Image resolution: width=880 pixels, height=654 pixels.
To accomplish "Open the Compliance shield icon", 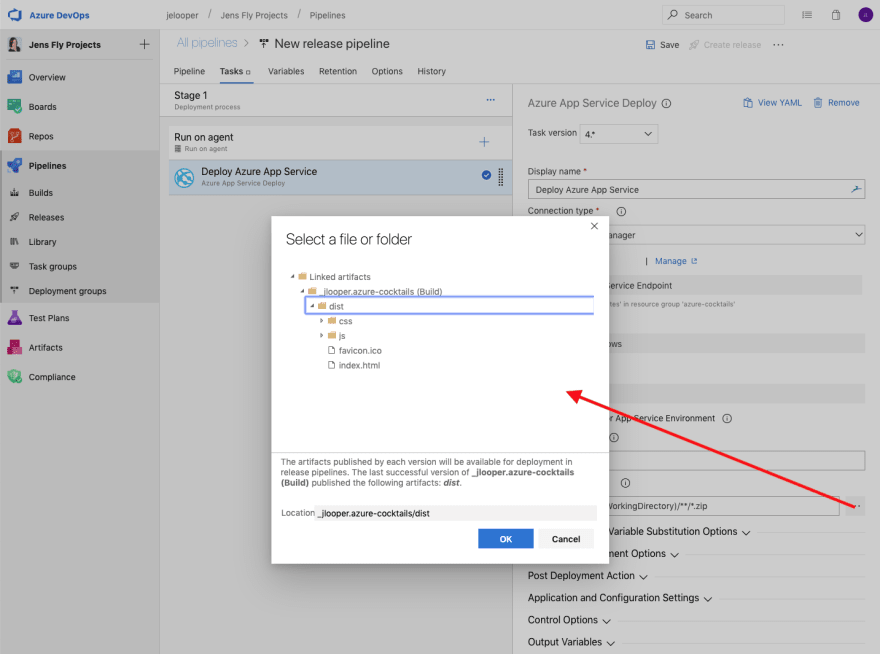I will point(15,377).
